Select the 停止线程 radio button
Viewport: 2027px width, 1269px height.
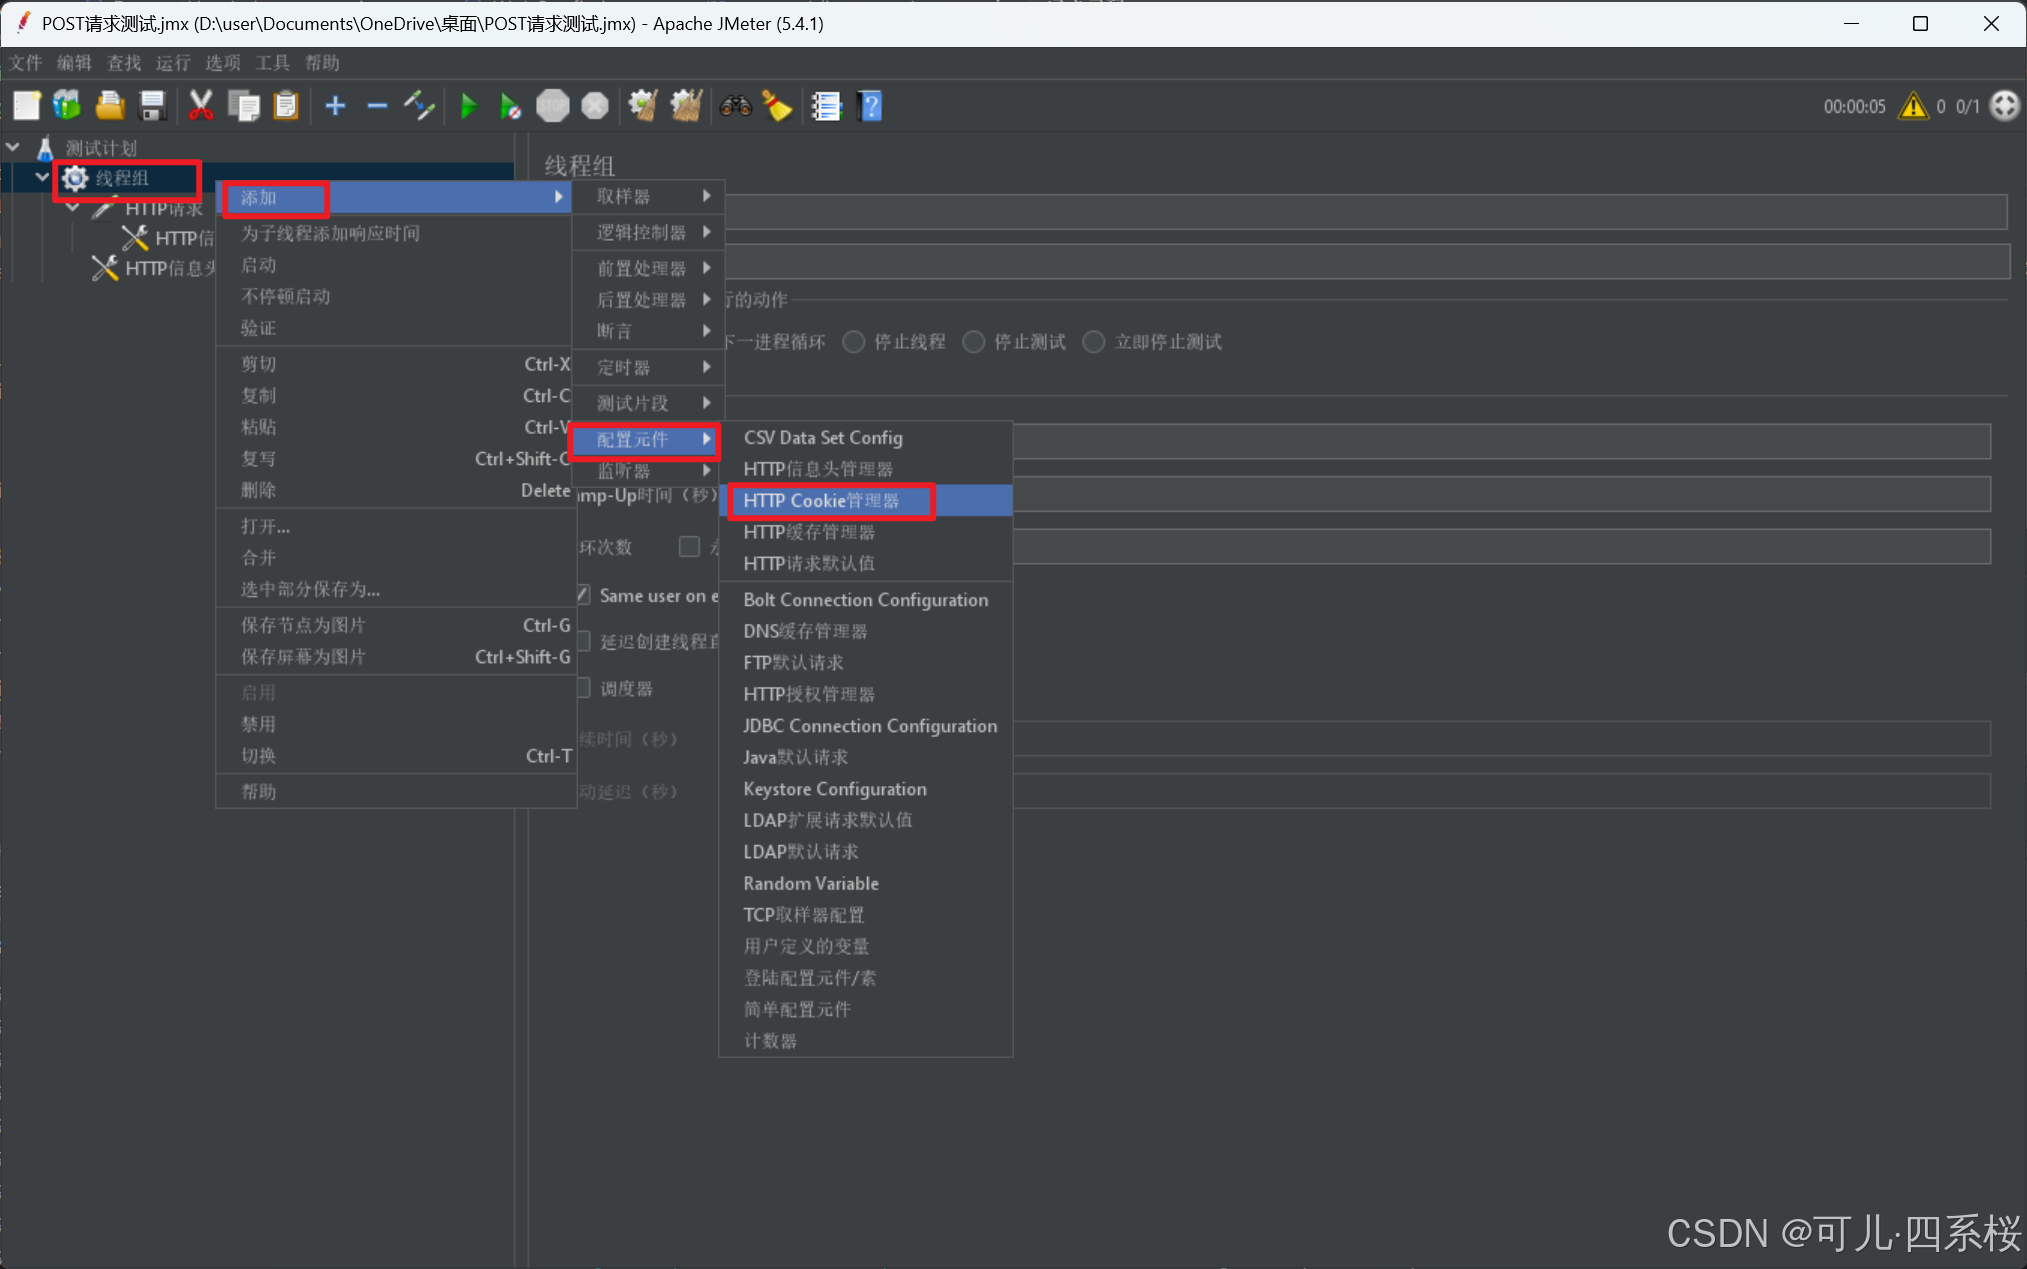(x=854, y=342)
